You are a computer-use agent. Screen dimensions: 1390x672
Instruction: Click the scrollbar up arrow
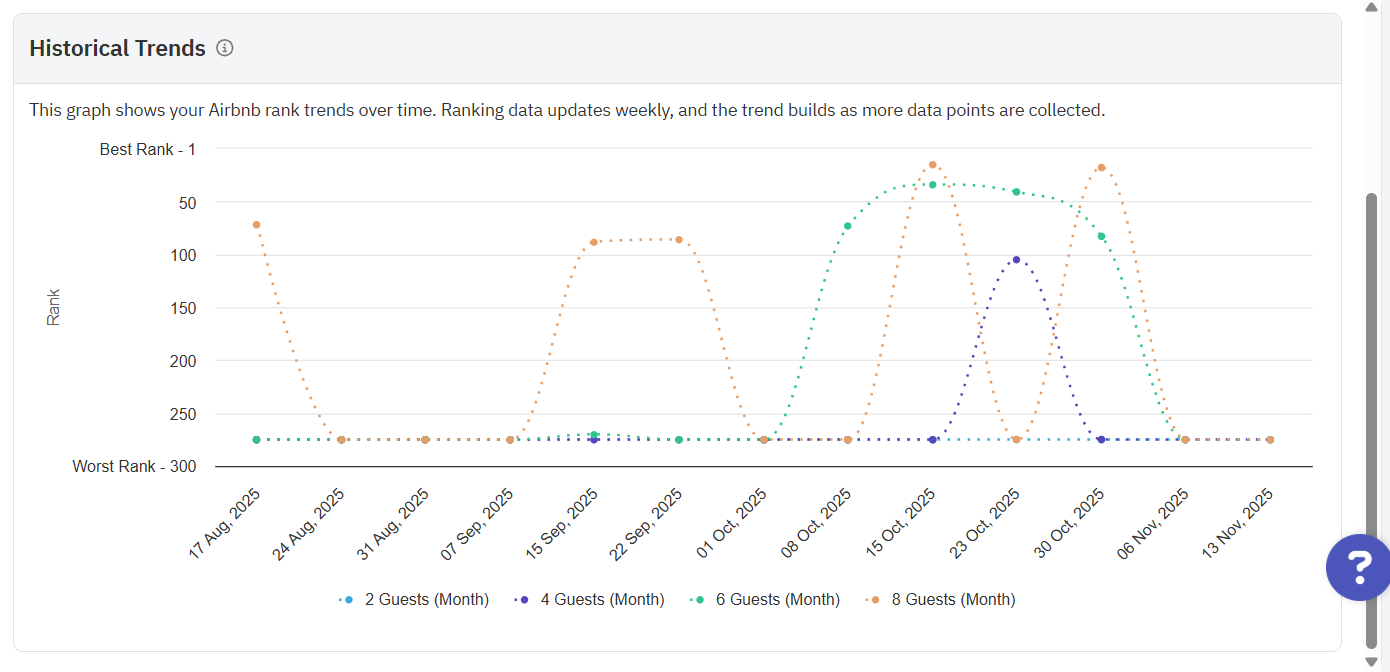tap(1371, 7)
